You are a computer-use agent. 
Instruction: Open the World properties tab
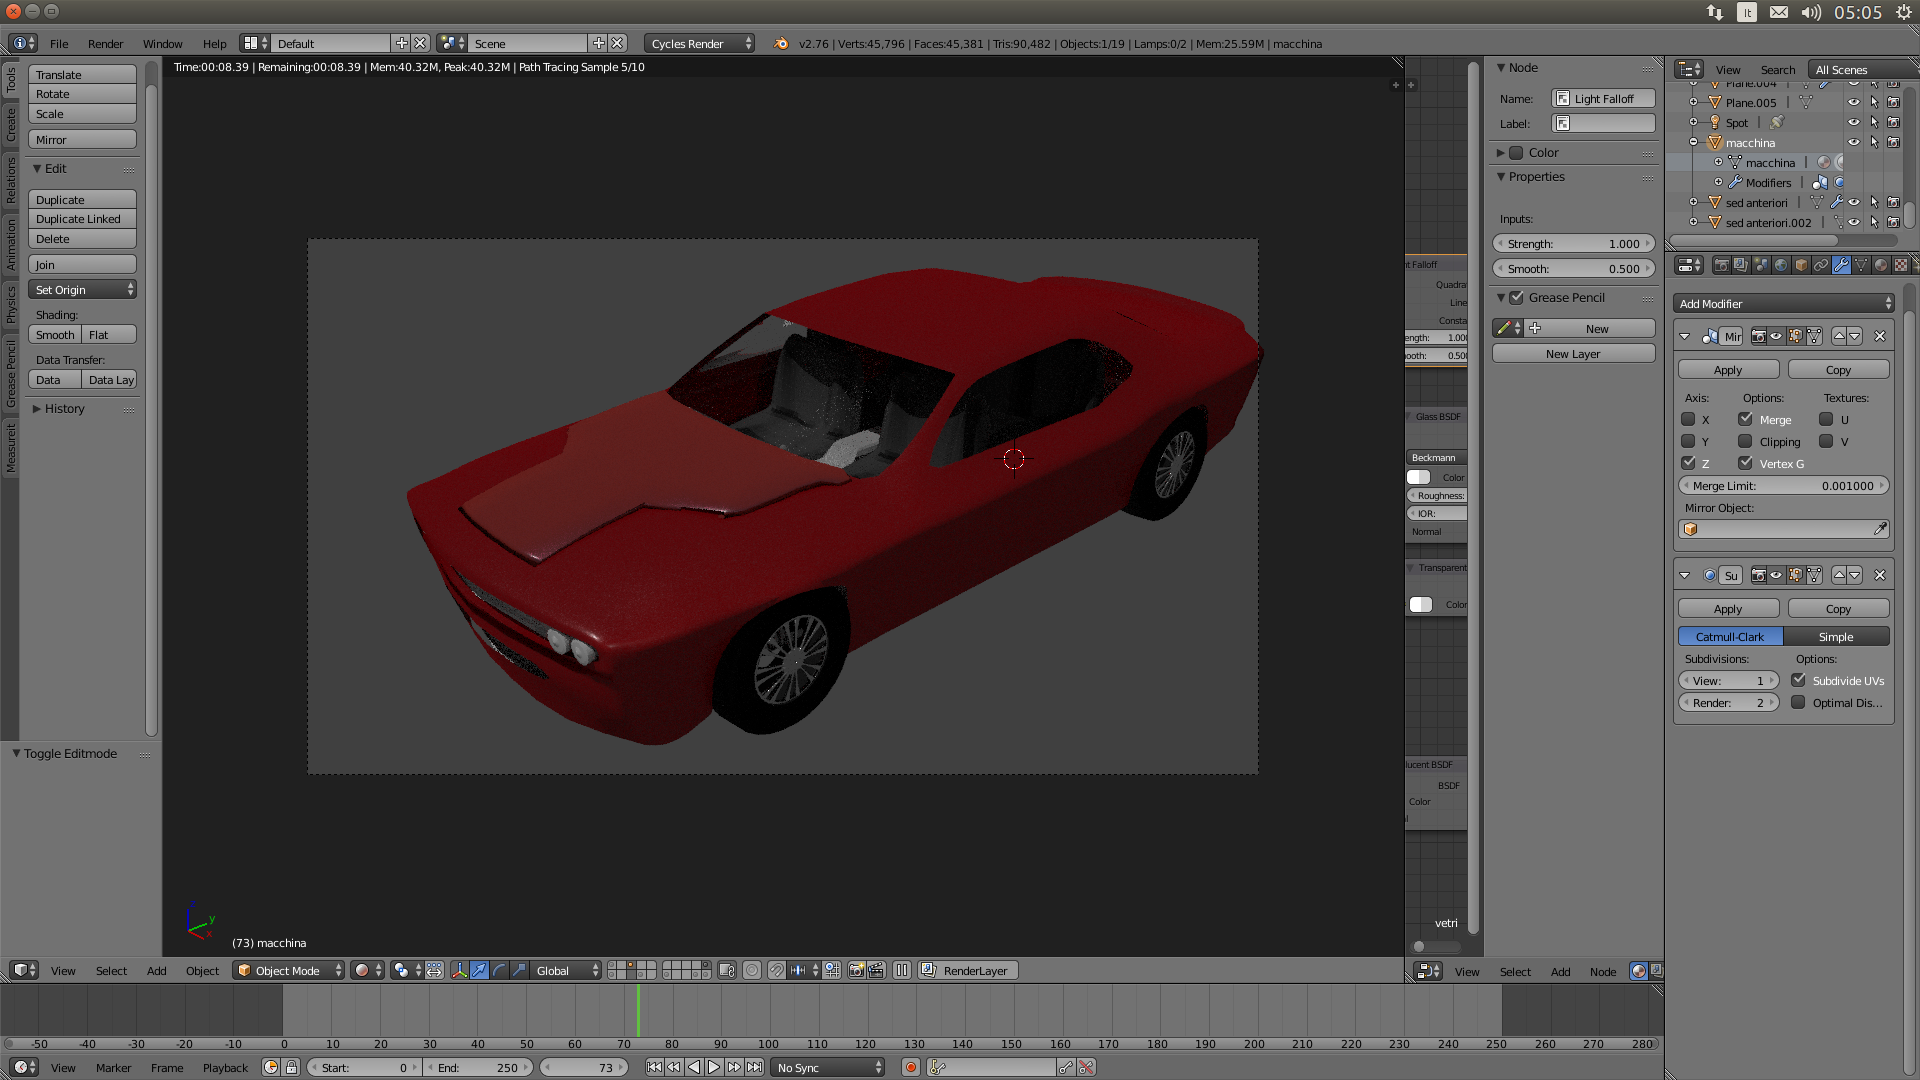1781,265
